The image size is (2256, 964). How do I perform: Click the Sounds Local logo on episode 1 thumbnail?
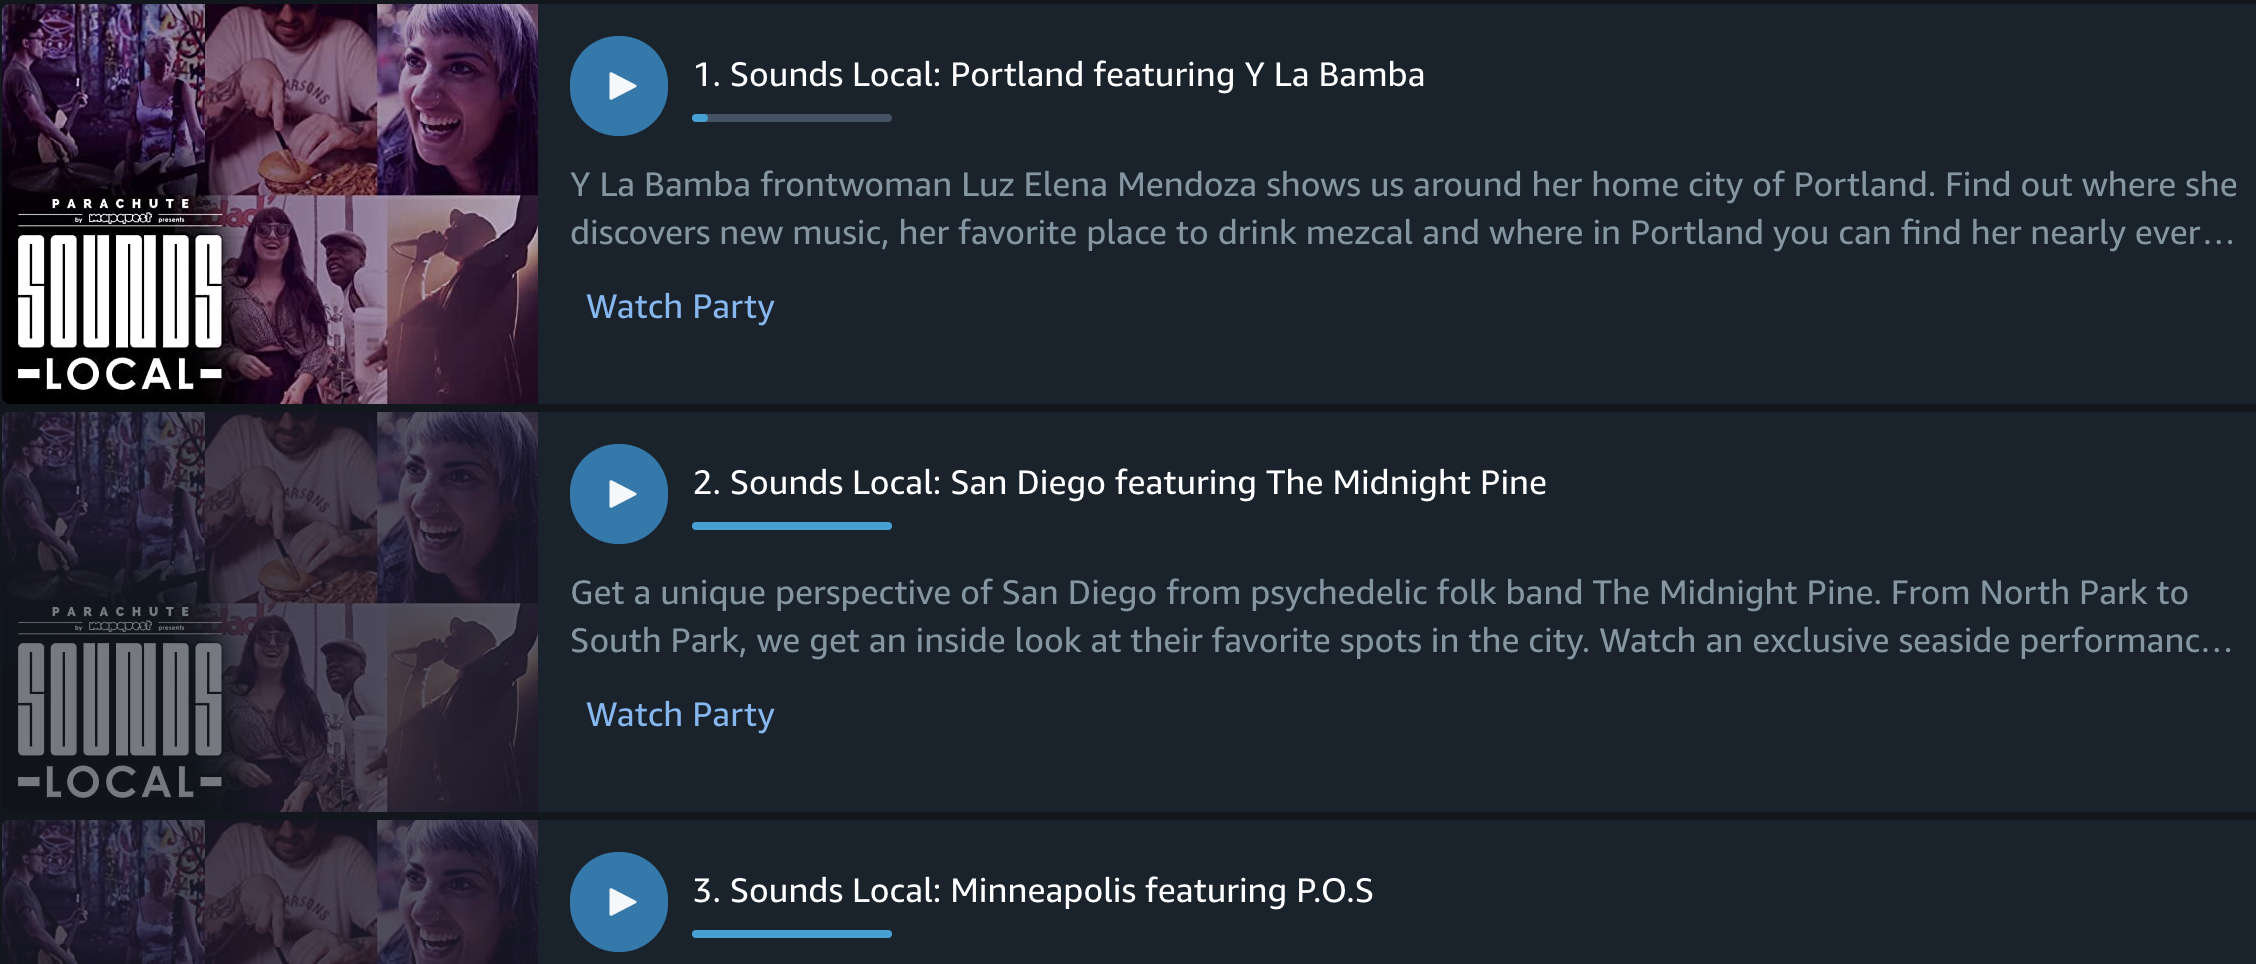click(120, 296)
